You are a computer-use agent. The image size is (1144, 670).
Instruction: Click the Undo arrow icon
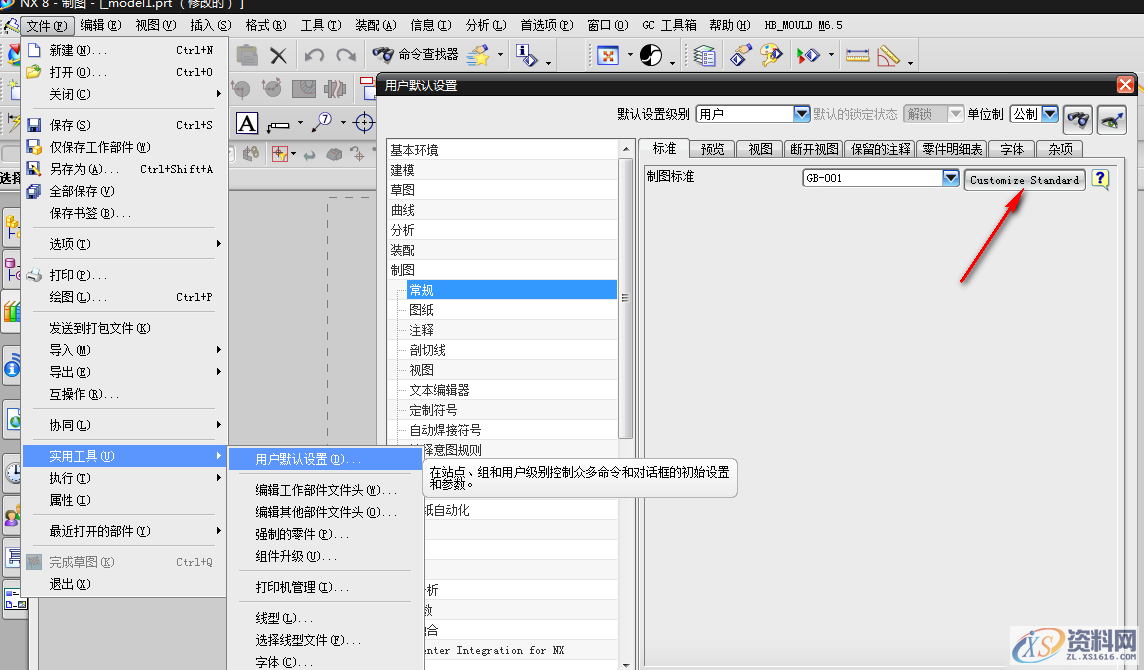click(x=314, y=55)
